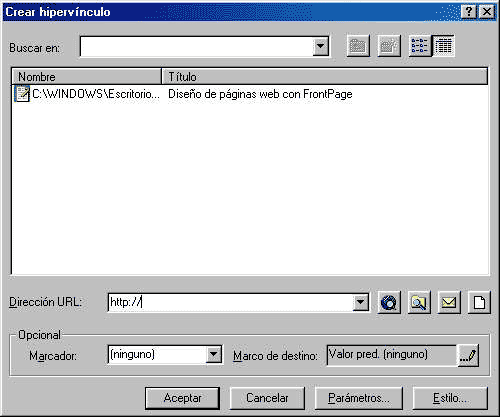Create new page and link icon
Image resolution: width=500 pixels, height=417 pixels.
(x=479, y=302)
